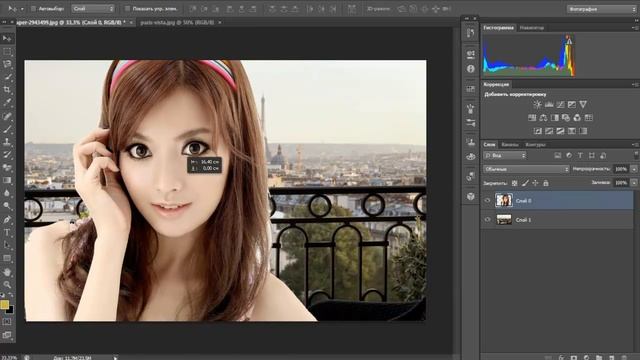Select the Zoom tool
The width and height of the screenshot is (640, 360).
tap(7, 284)
